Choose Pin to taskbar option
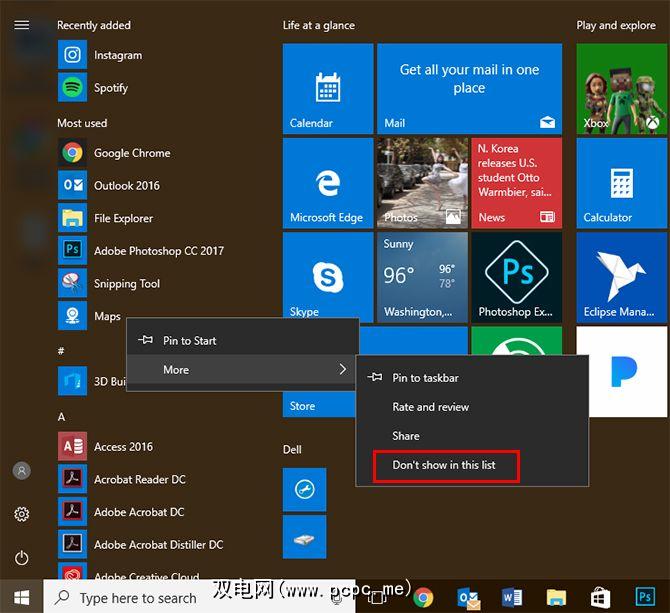 point(425,378)
